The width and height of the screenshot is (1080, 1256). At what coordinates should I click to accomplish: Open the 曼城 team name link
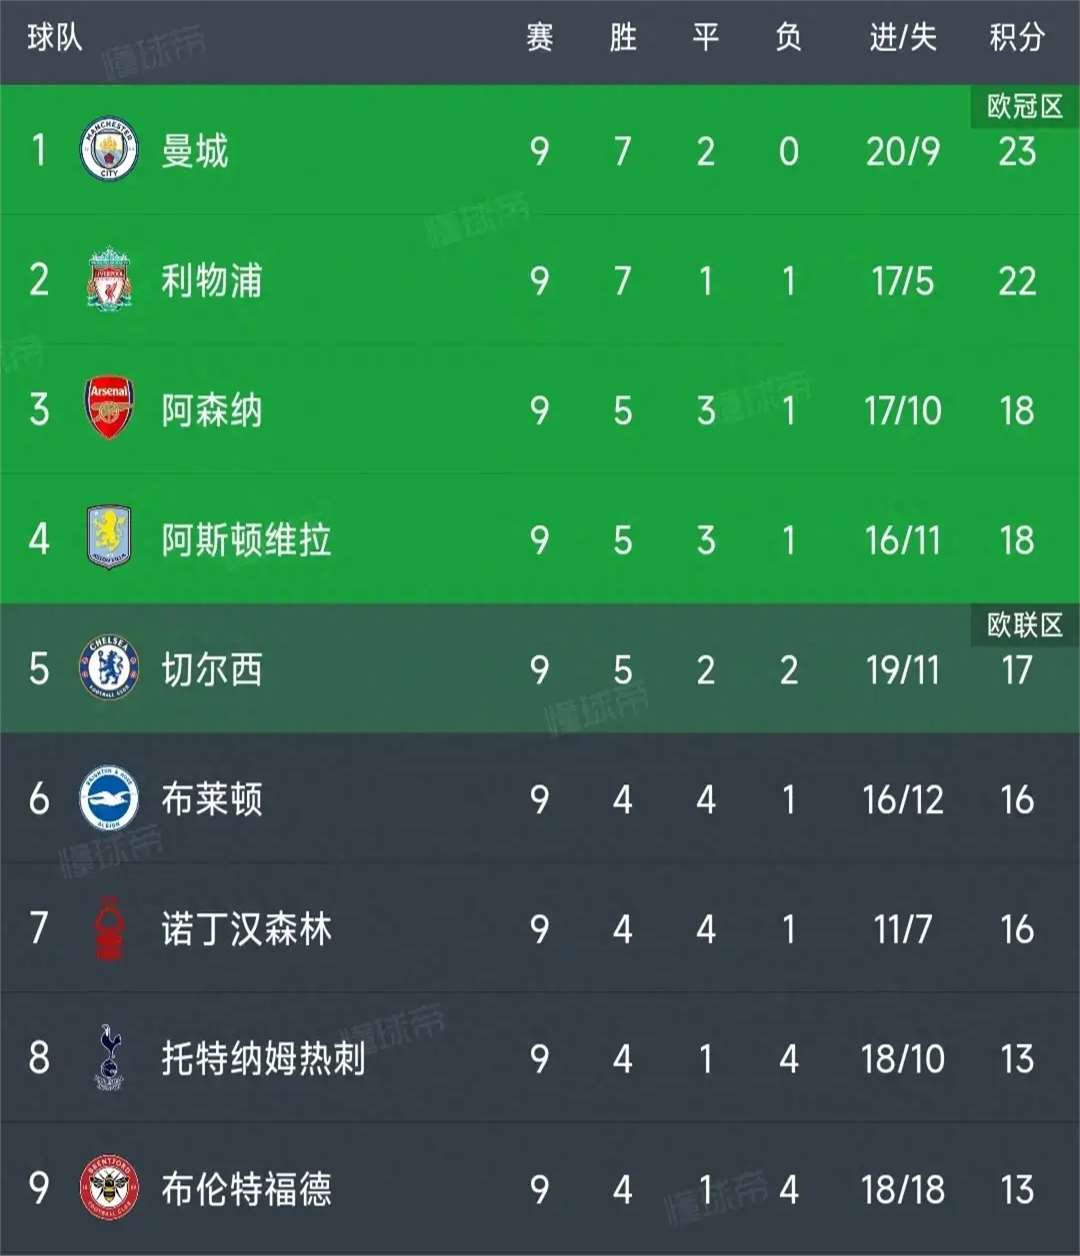(195, 151)
